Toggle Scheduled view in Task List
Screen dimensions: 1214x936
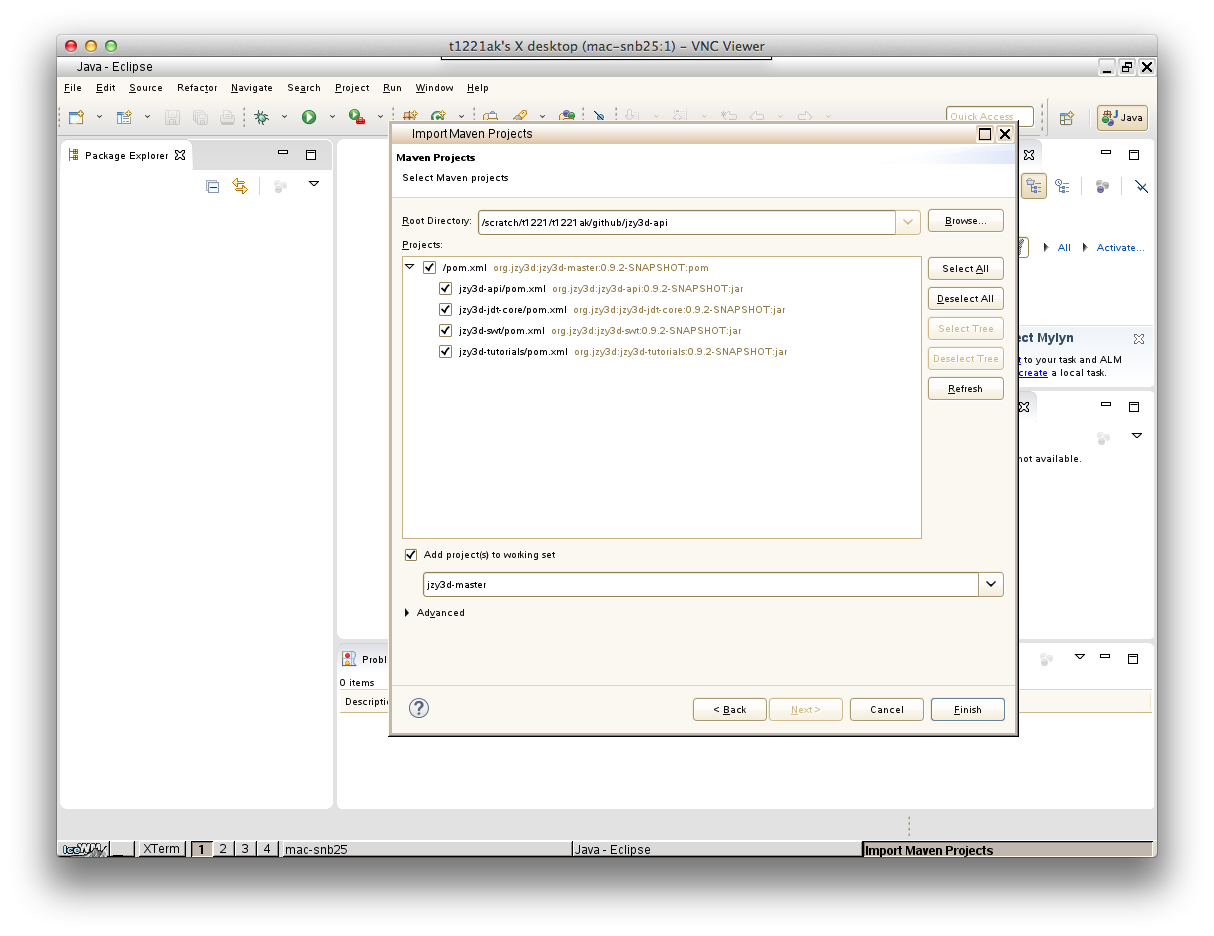click(x=1062, y=186)
